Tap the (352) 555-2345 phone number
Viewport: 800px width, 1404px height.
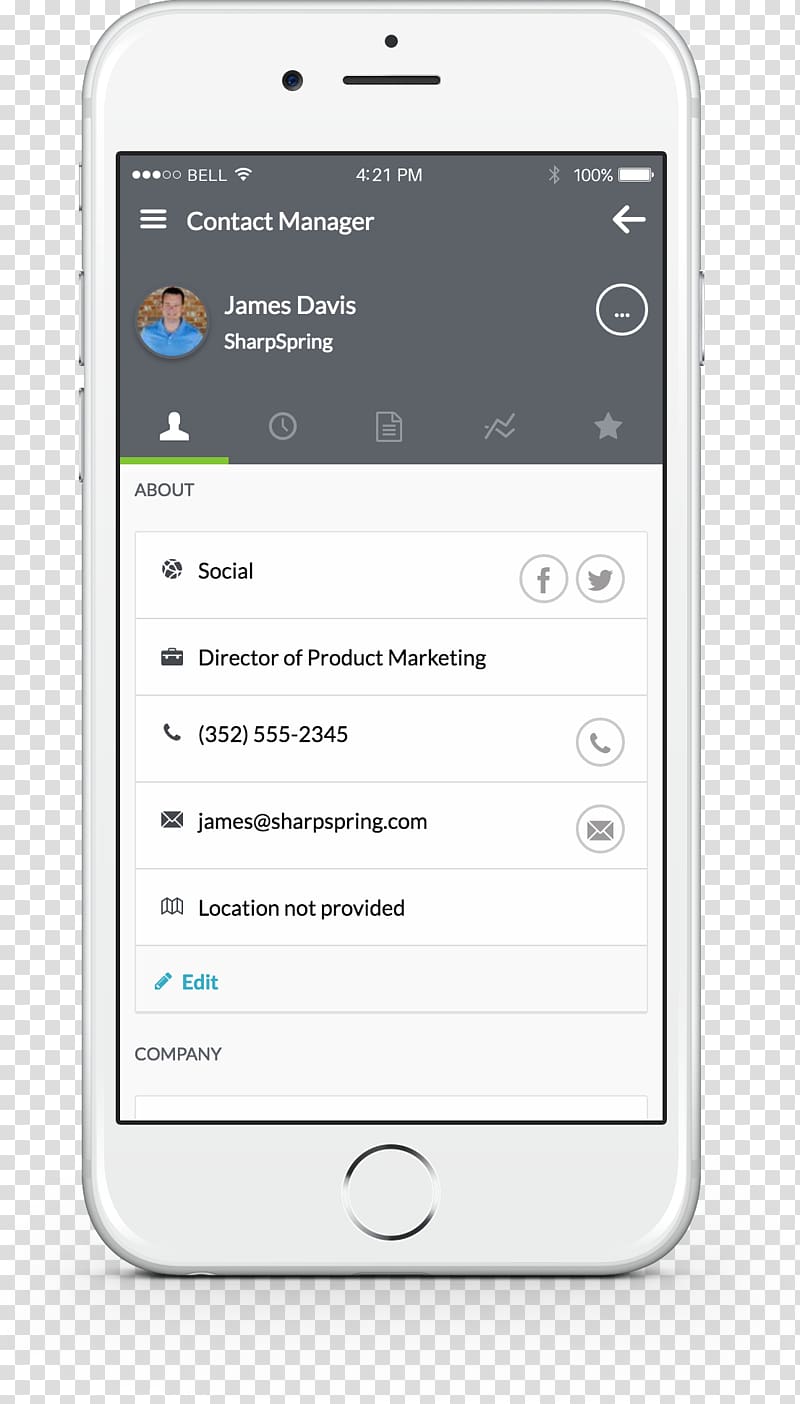(x=273, y=735)
